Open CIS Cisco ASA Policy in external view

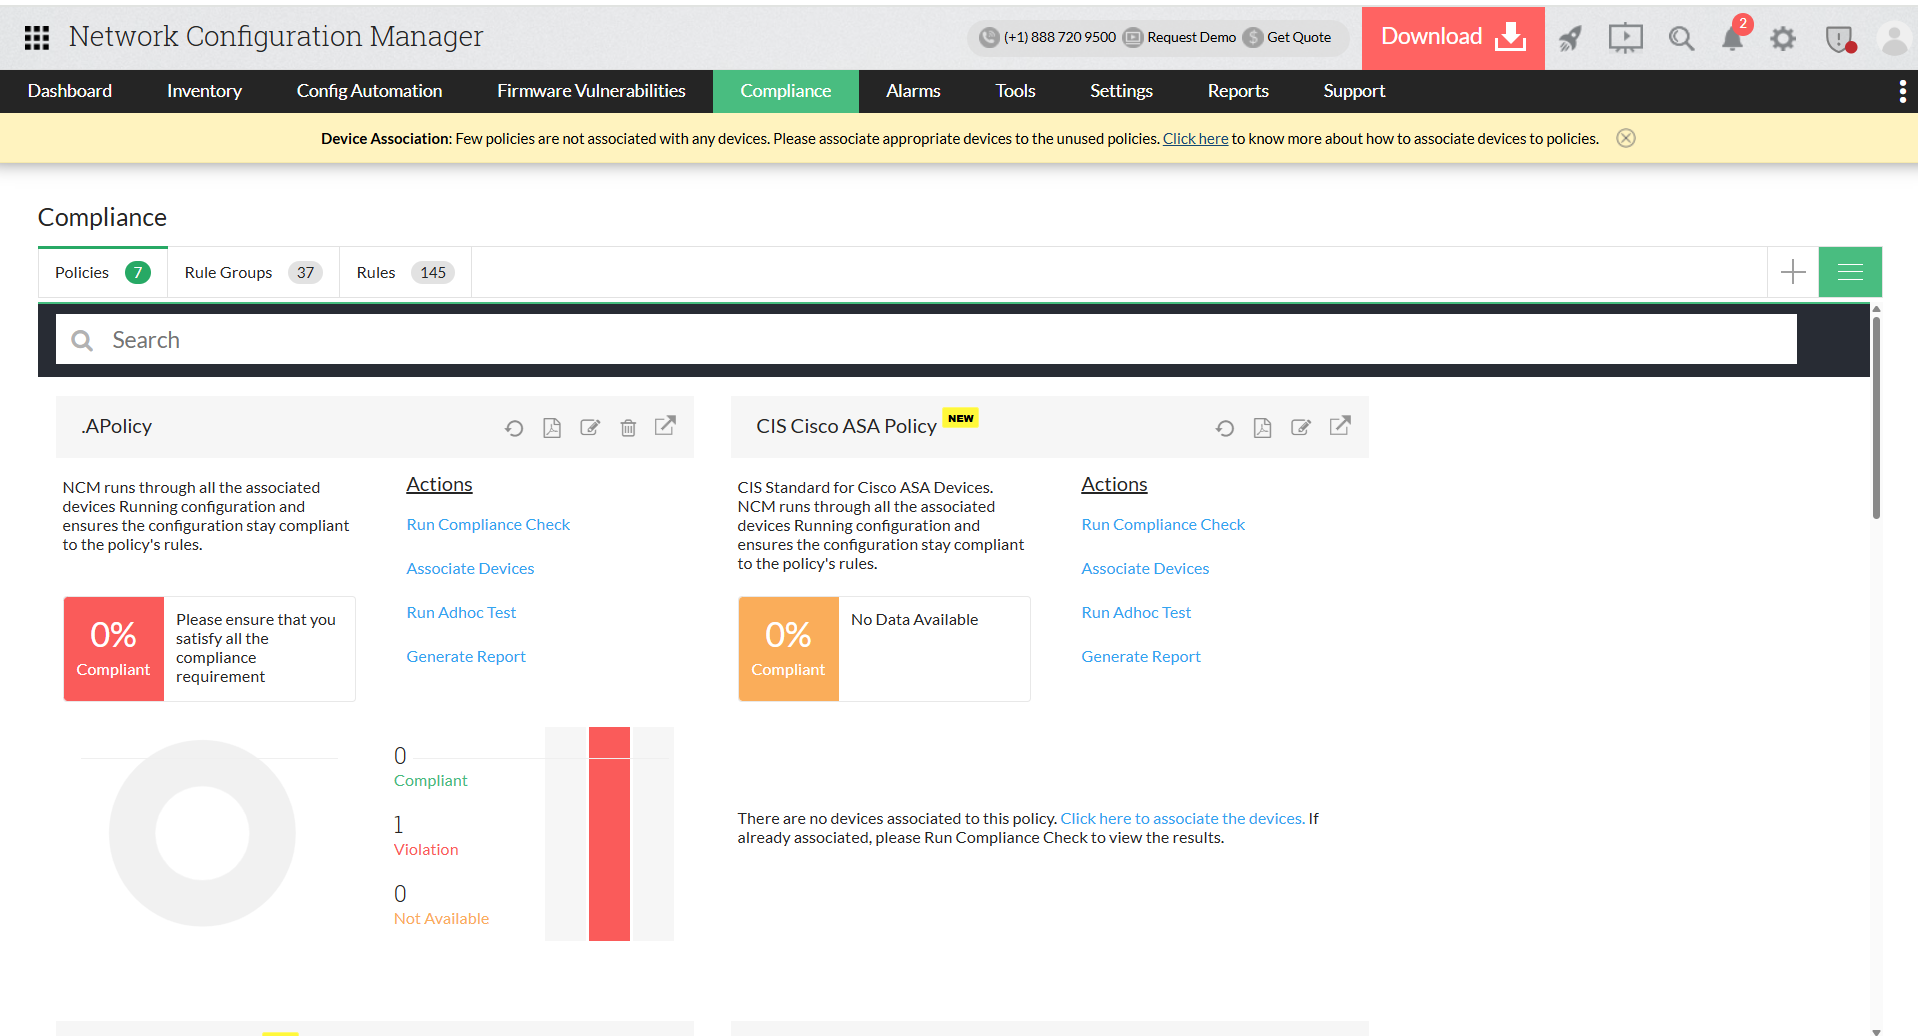pyautogui.click(x=1339, y=427)
